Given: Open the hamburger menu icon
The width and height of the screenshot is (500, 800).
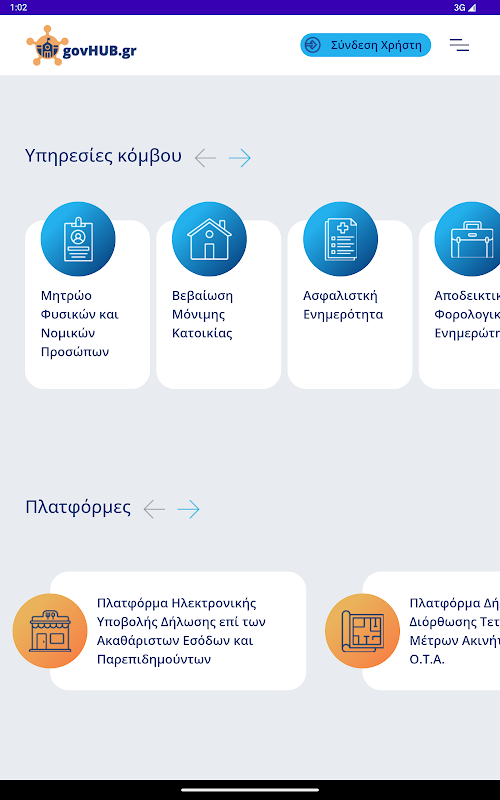Looking at the screenshot, I should coord(459,45).
